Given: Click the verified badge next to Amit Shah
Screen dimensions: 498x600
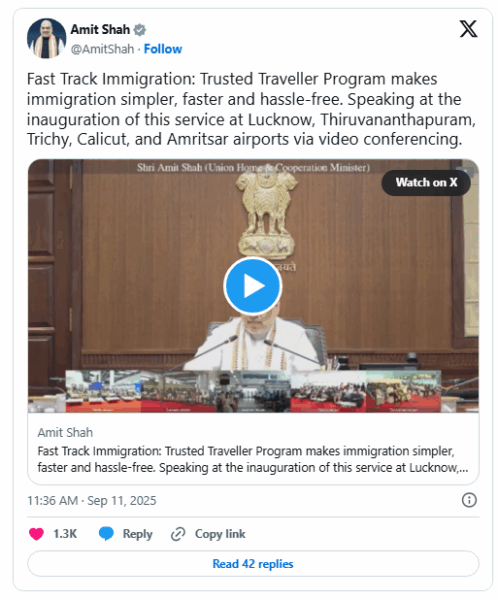Looking at the screenshot, I should click(x=140, y=29).
